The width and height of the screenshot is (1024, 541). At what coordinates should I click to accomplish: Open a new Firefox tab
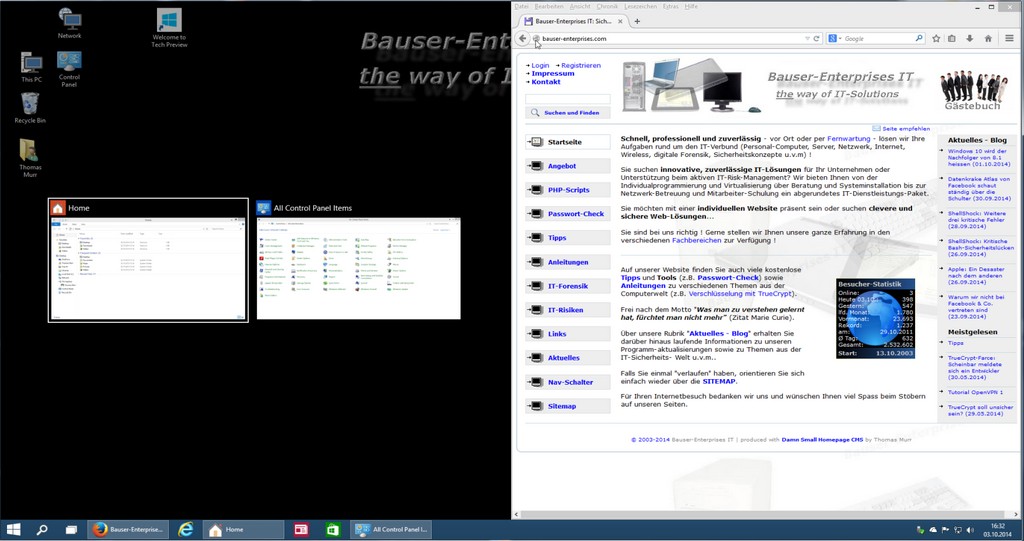click(637, 21)
